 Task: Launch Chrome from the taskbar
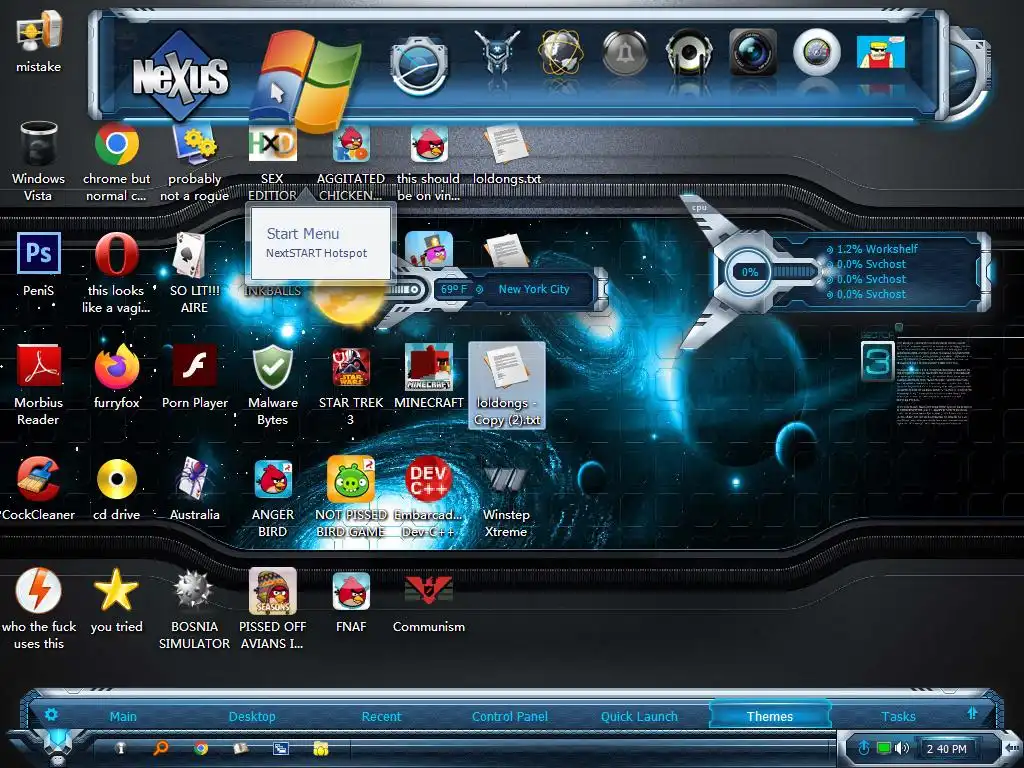(201, 748)
